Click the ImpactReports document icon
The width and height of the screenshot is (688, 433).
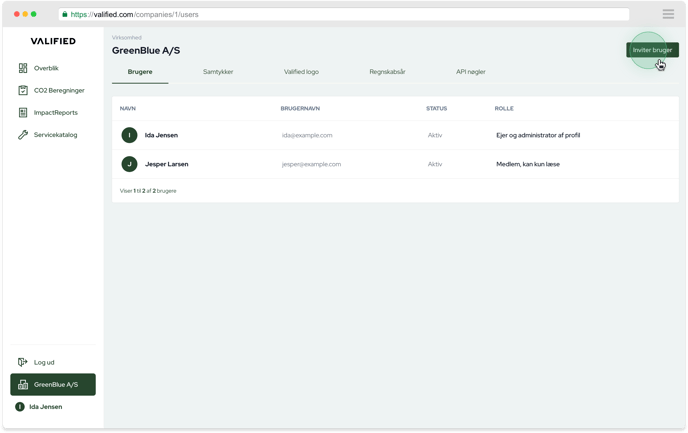(x=23, y=112)
